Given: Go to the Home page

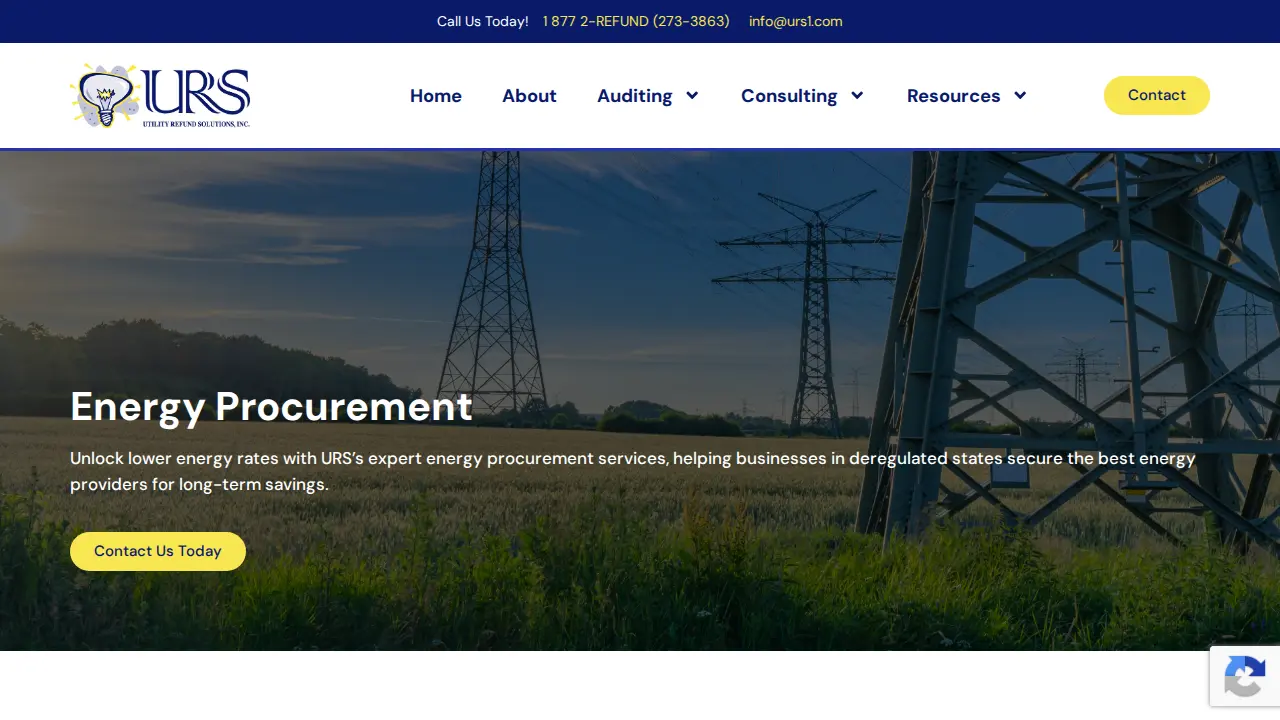Looking at the screenshot, I should click(x=436, y=96).
